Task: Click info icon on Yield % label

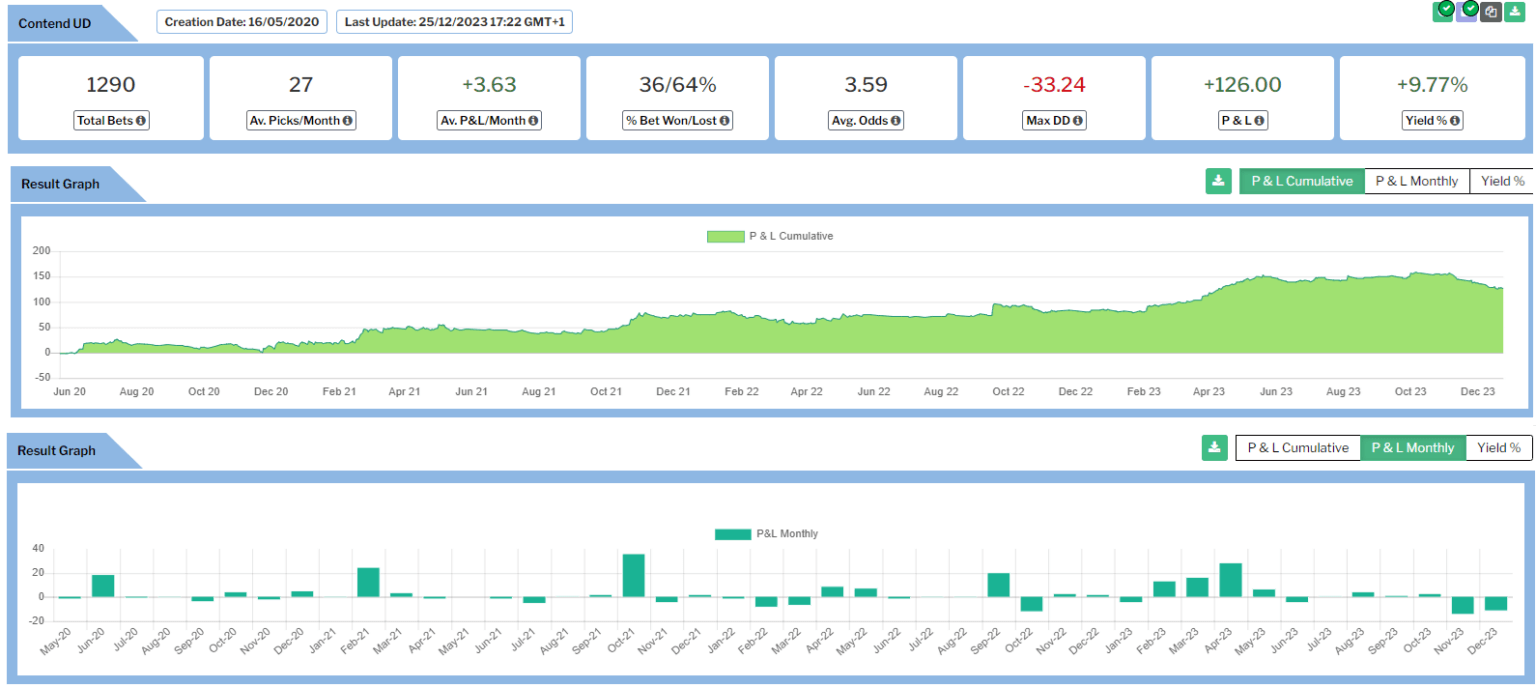Action: pos(1455,121)
